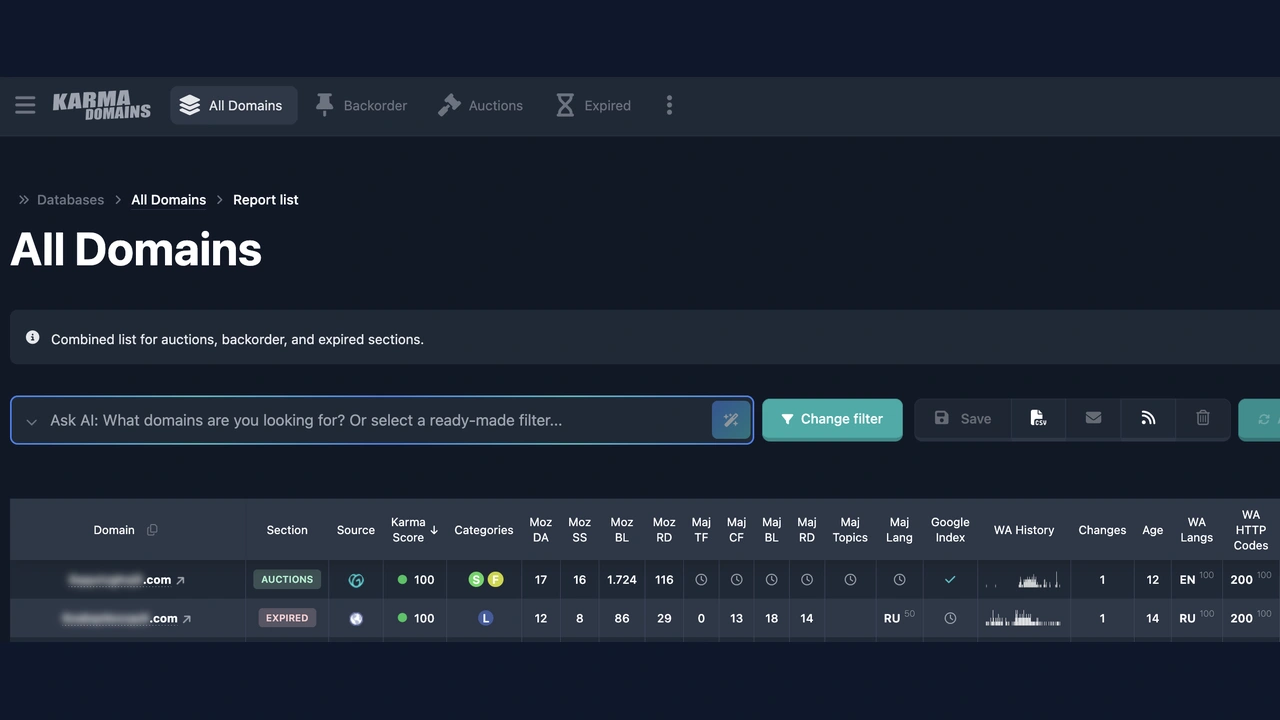Open the RSS feed icon
The height and width of the screenshot is (720, 1280).
[x=1148, y=418]
